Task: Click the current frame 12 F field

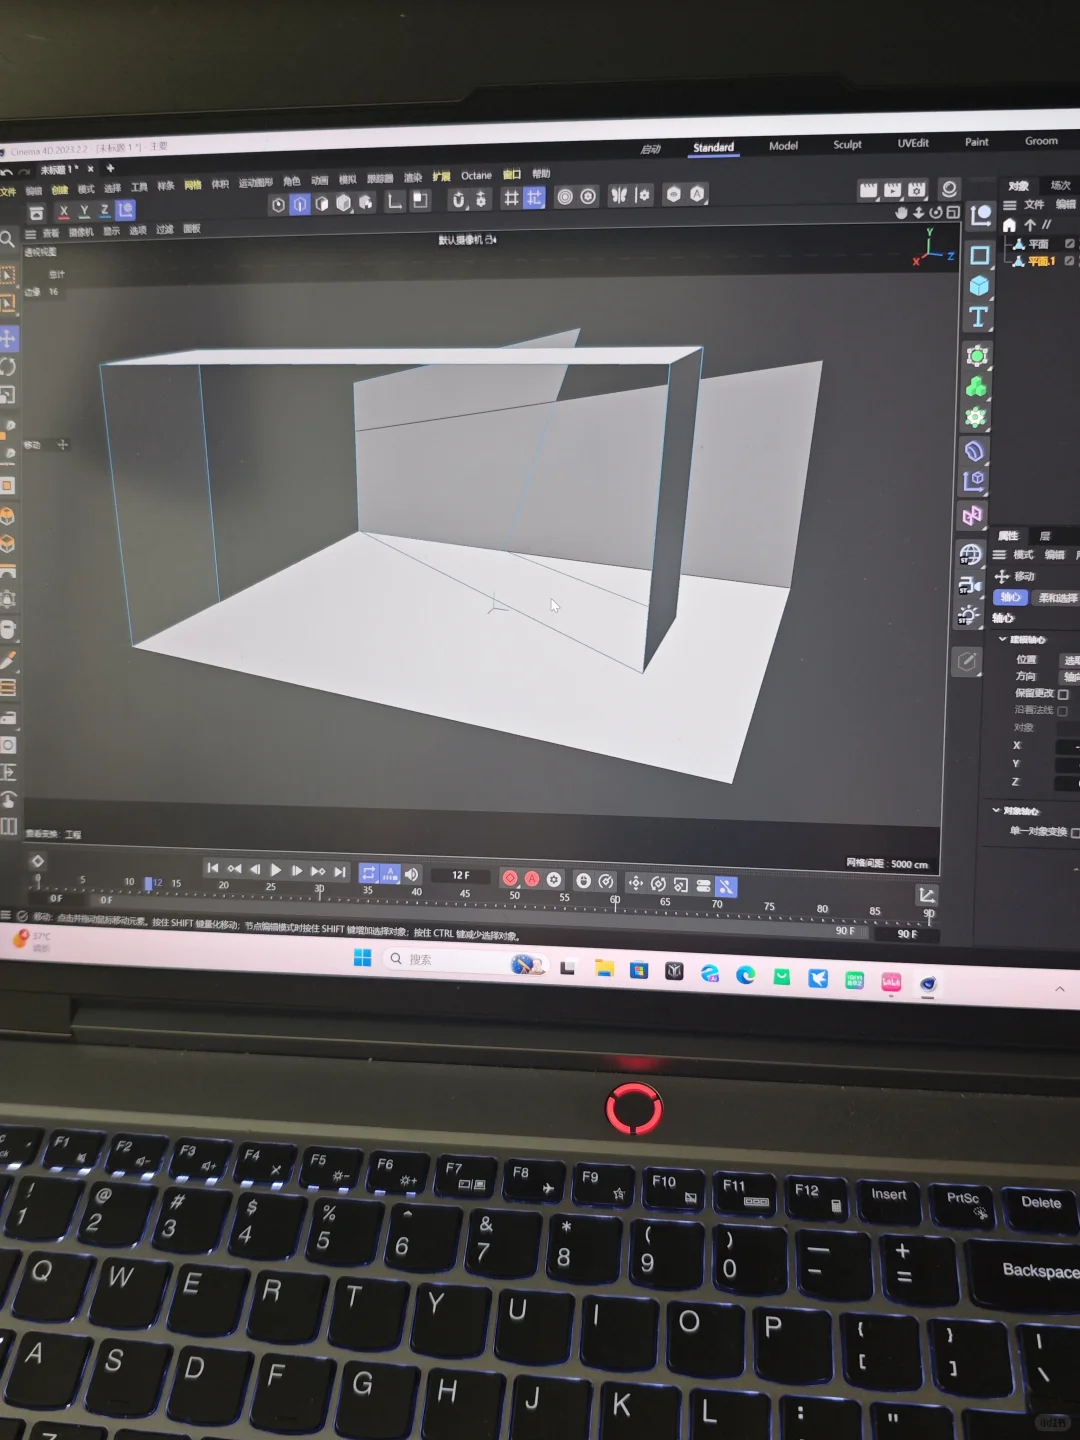Action: (x=460, y=875)
